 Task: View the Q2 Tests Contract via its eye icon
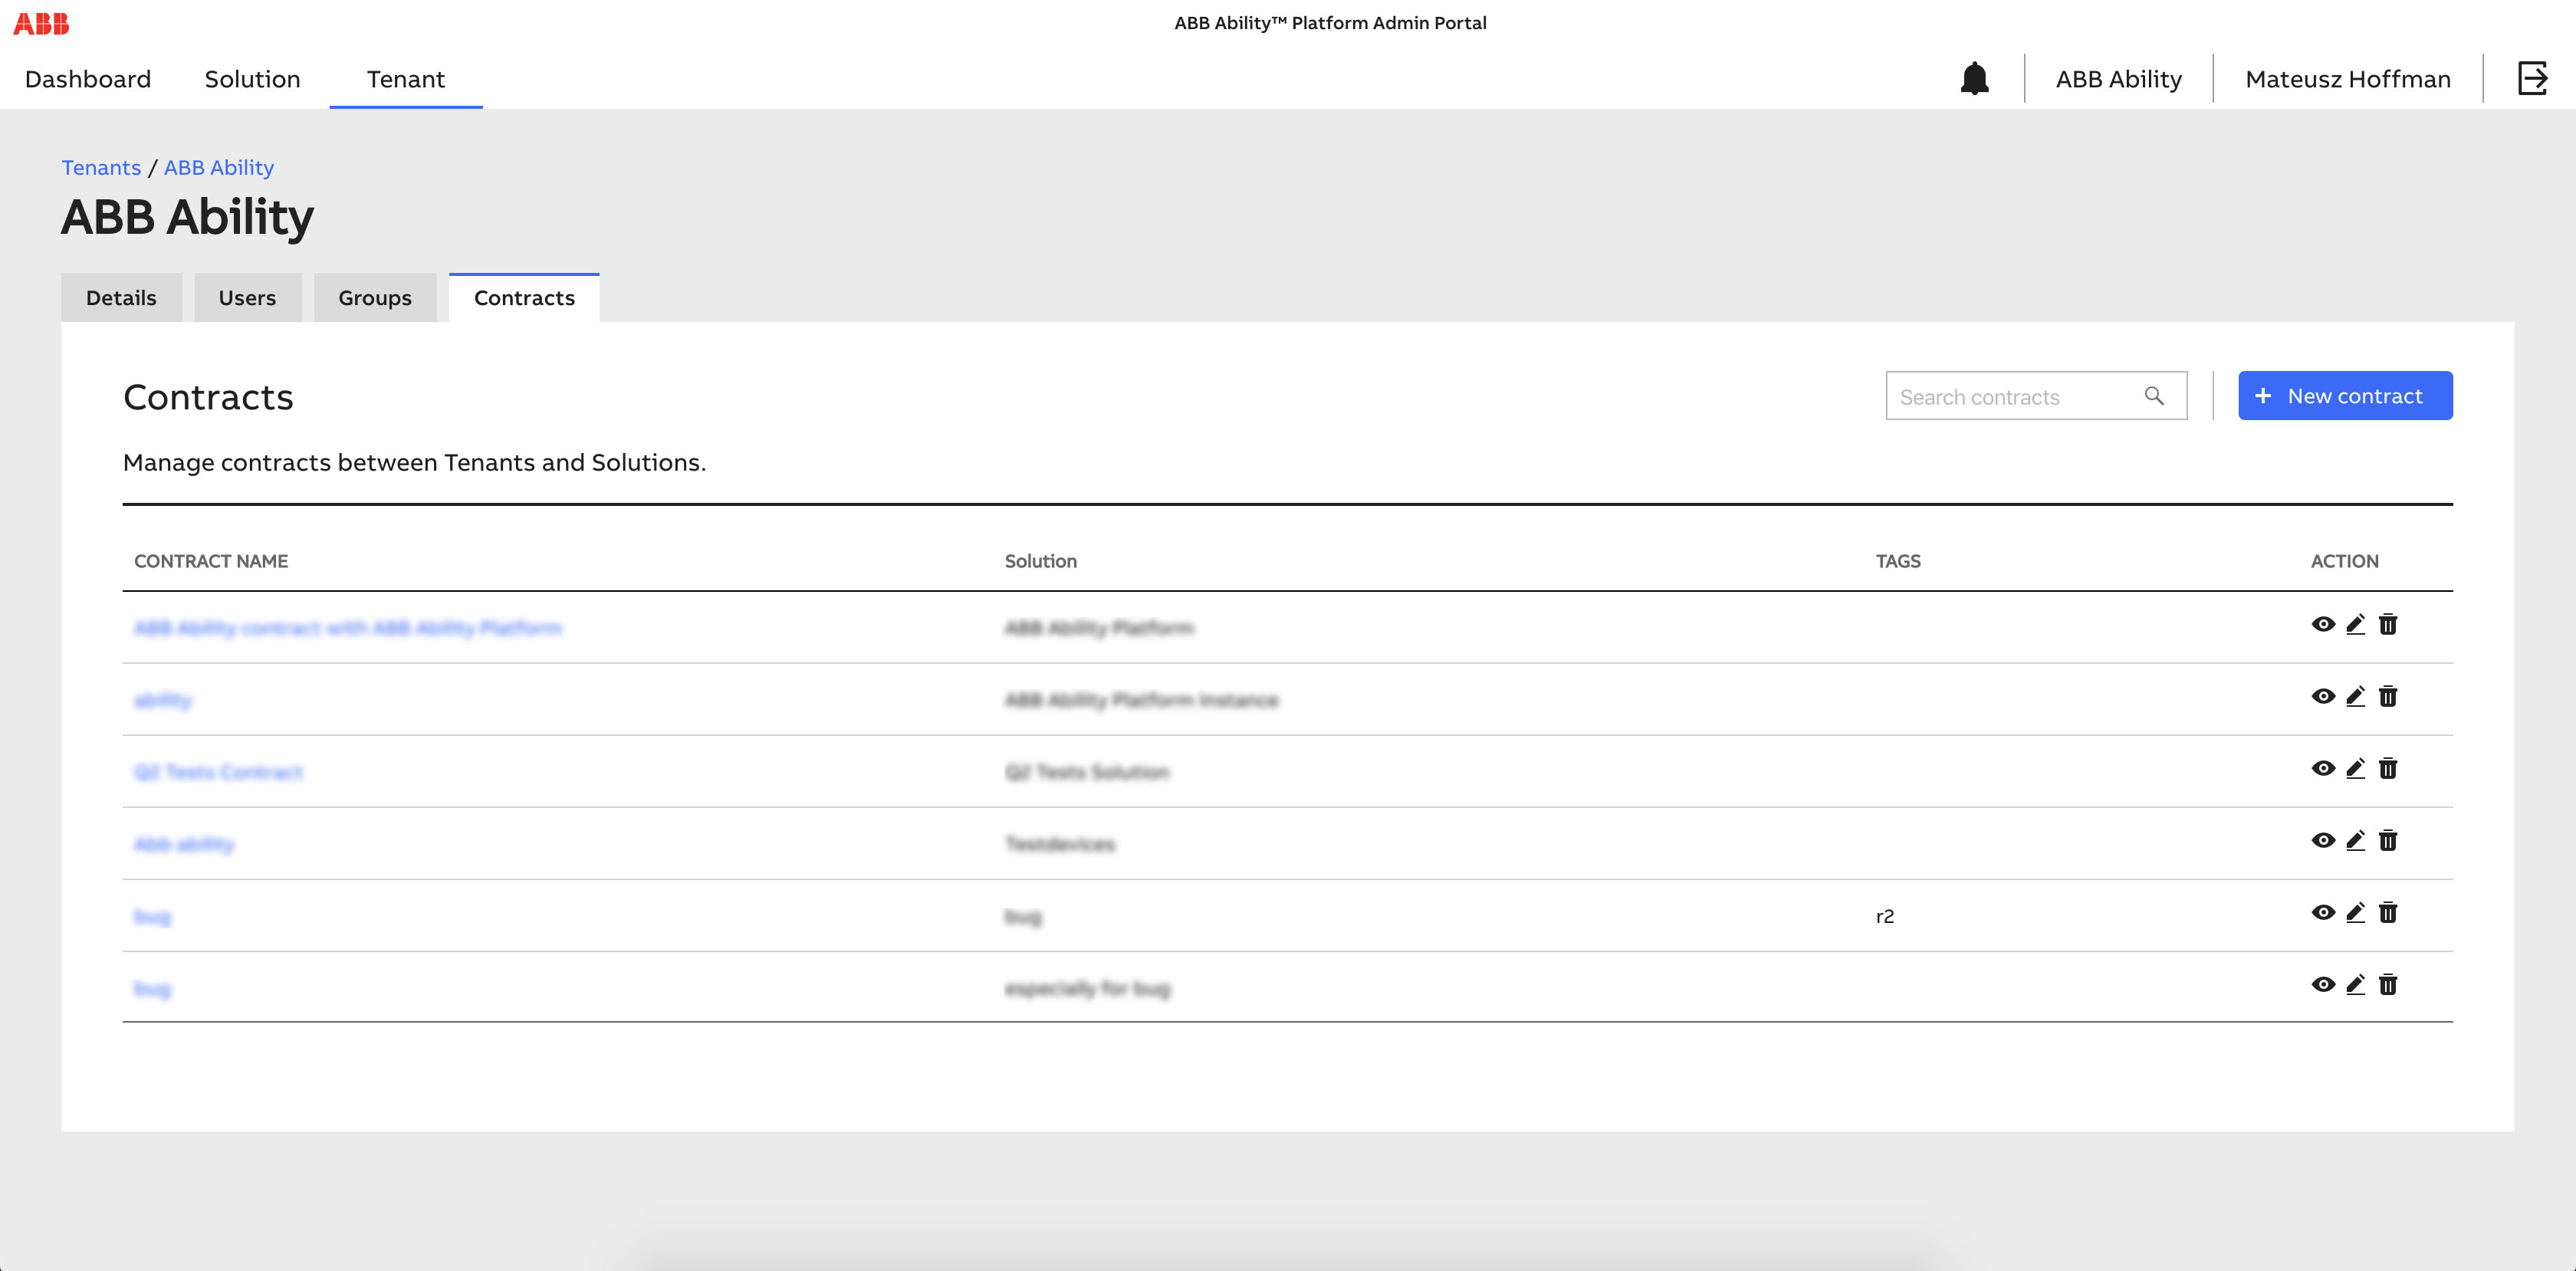click(x=2323, y=769)
